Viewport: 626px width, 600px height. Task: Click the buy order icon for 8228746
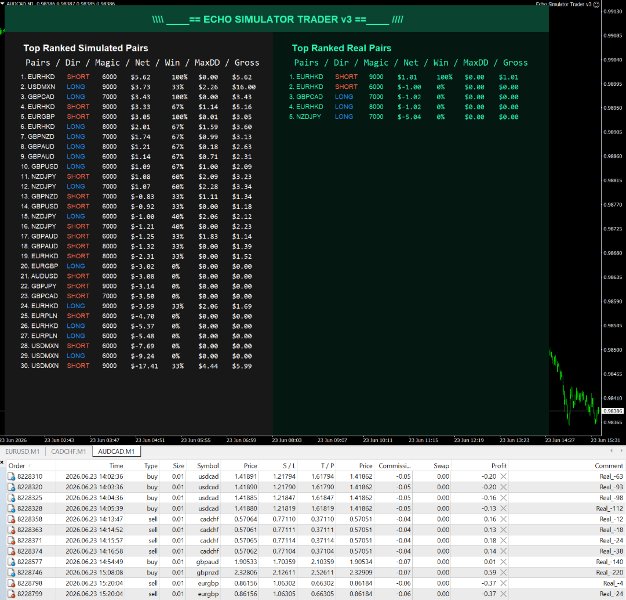(11, 572)
